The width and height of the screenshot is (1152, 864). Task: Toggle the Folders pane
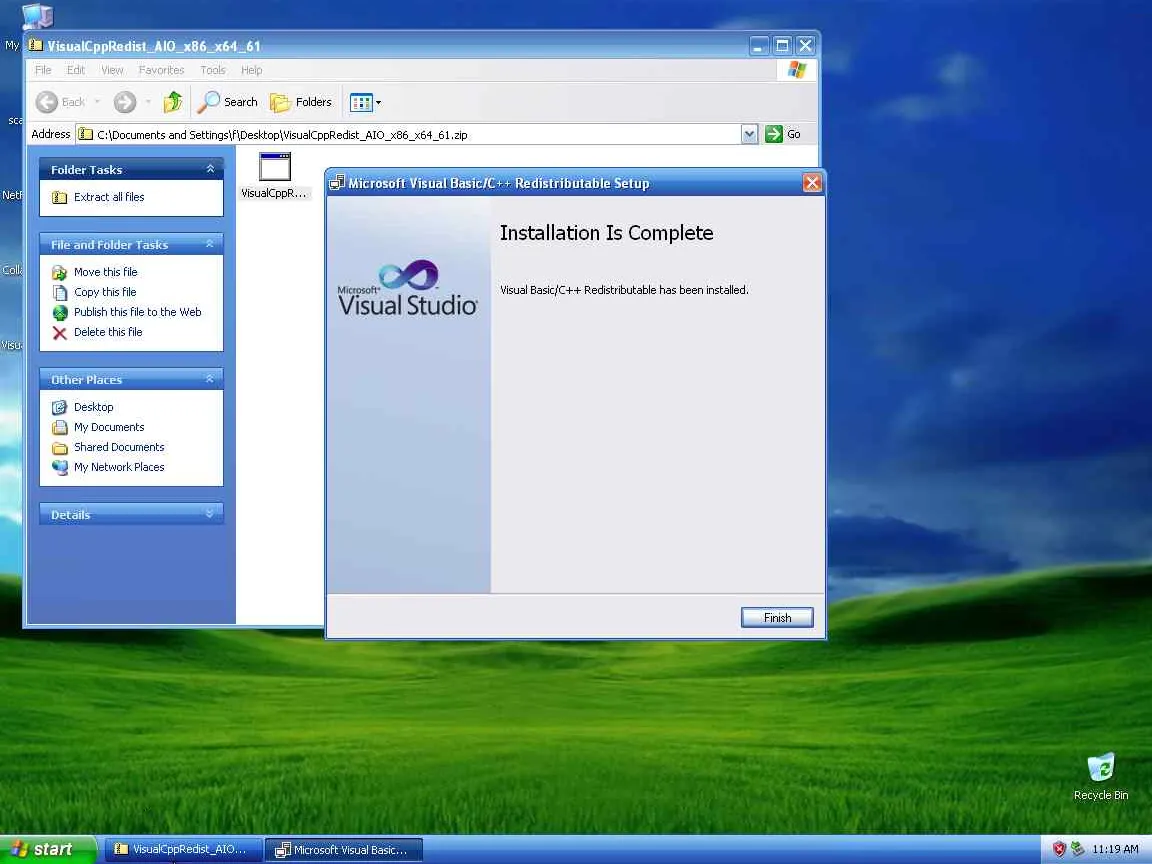click(x=301, y=102)
